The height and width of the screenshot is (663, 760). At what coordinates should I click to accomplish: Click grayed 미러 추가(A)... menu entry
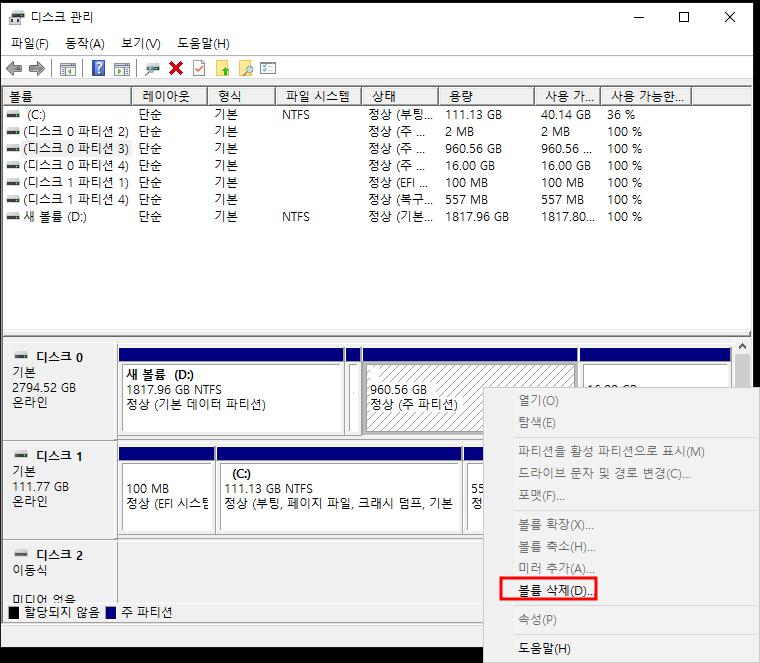click(556, 568)
